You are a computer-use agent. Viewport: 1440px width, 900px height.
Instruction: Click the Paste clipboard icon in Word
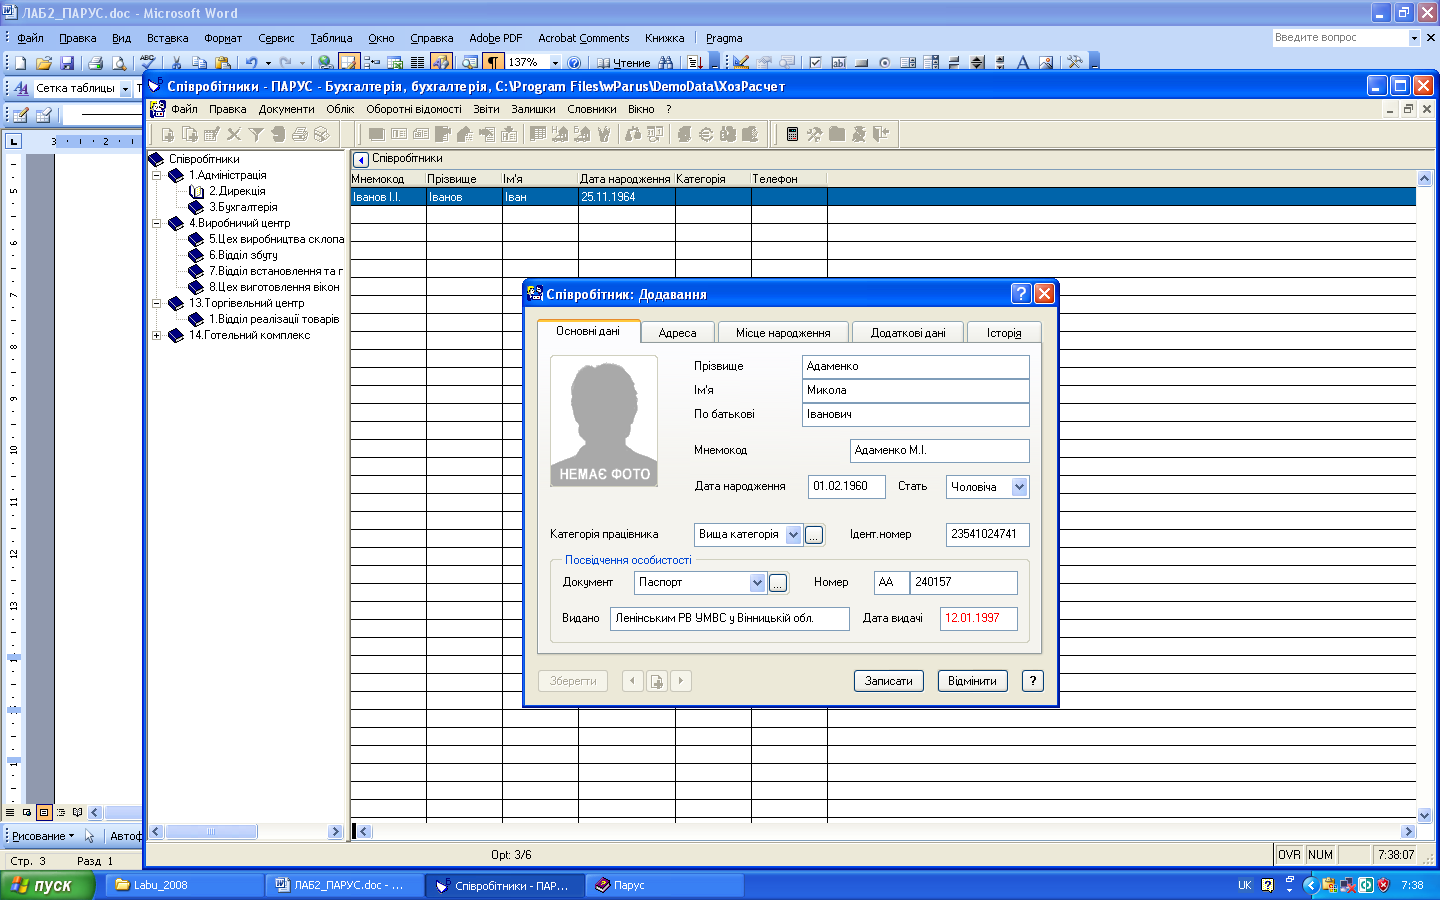tap(223, 63)
